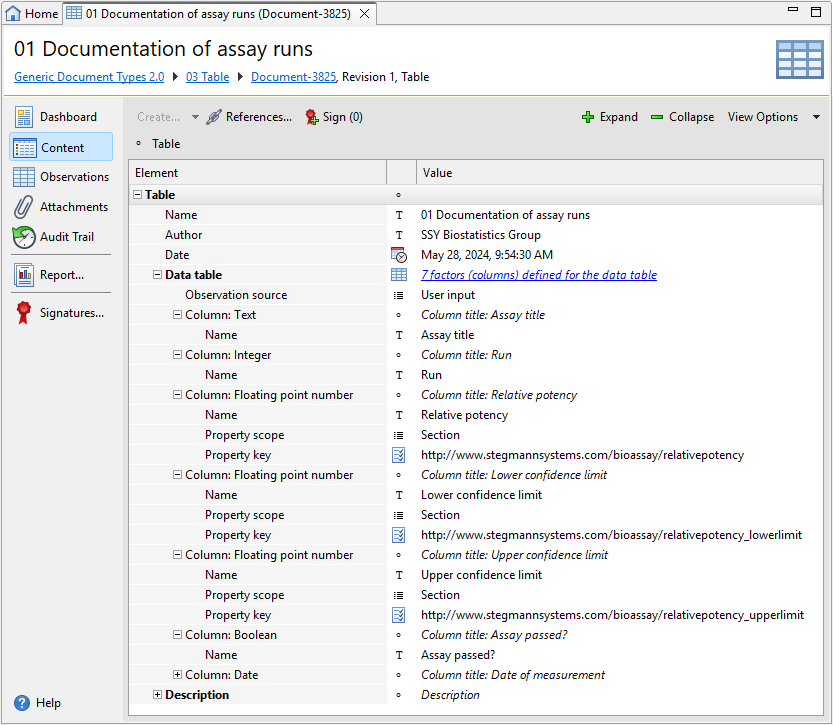Screen dimensions: 833x725
Task: Open Report chart icon
Action: [24, 275]
